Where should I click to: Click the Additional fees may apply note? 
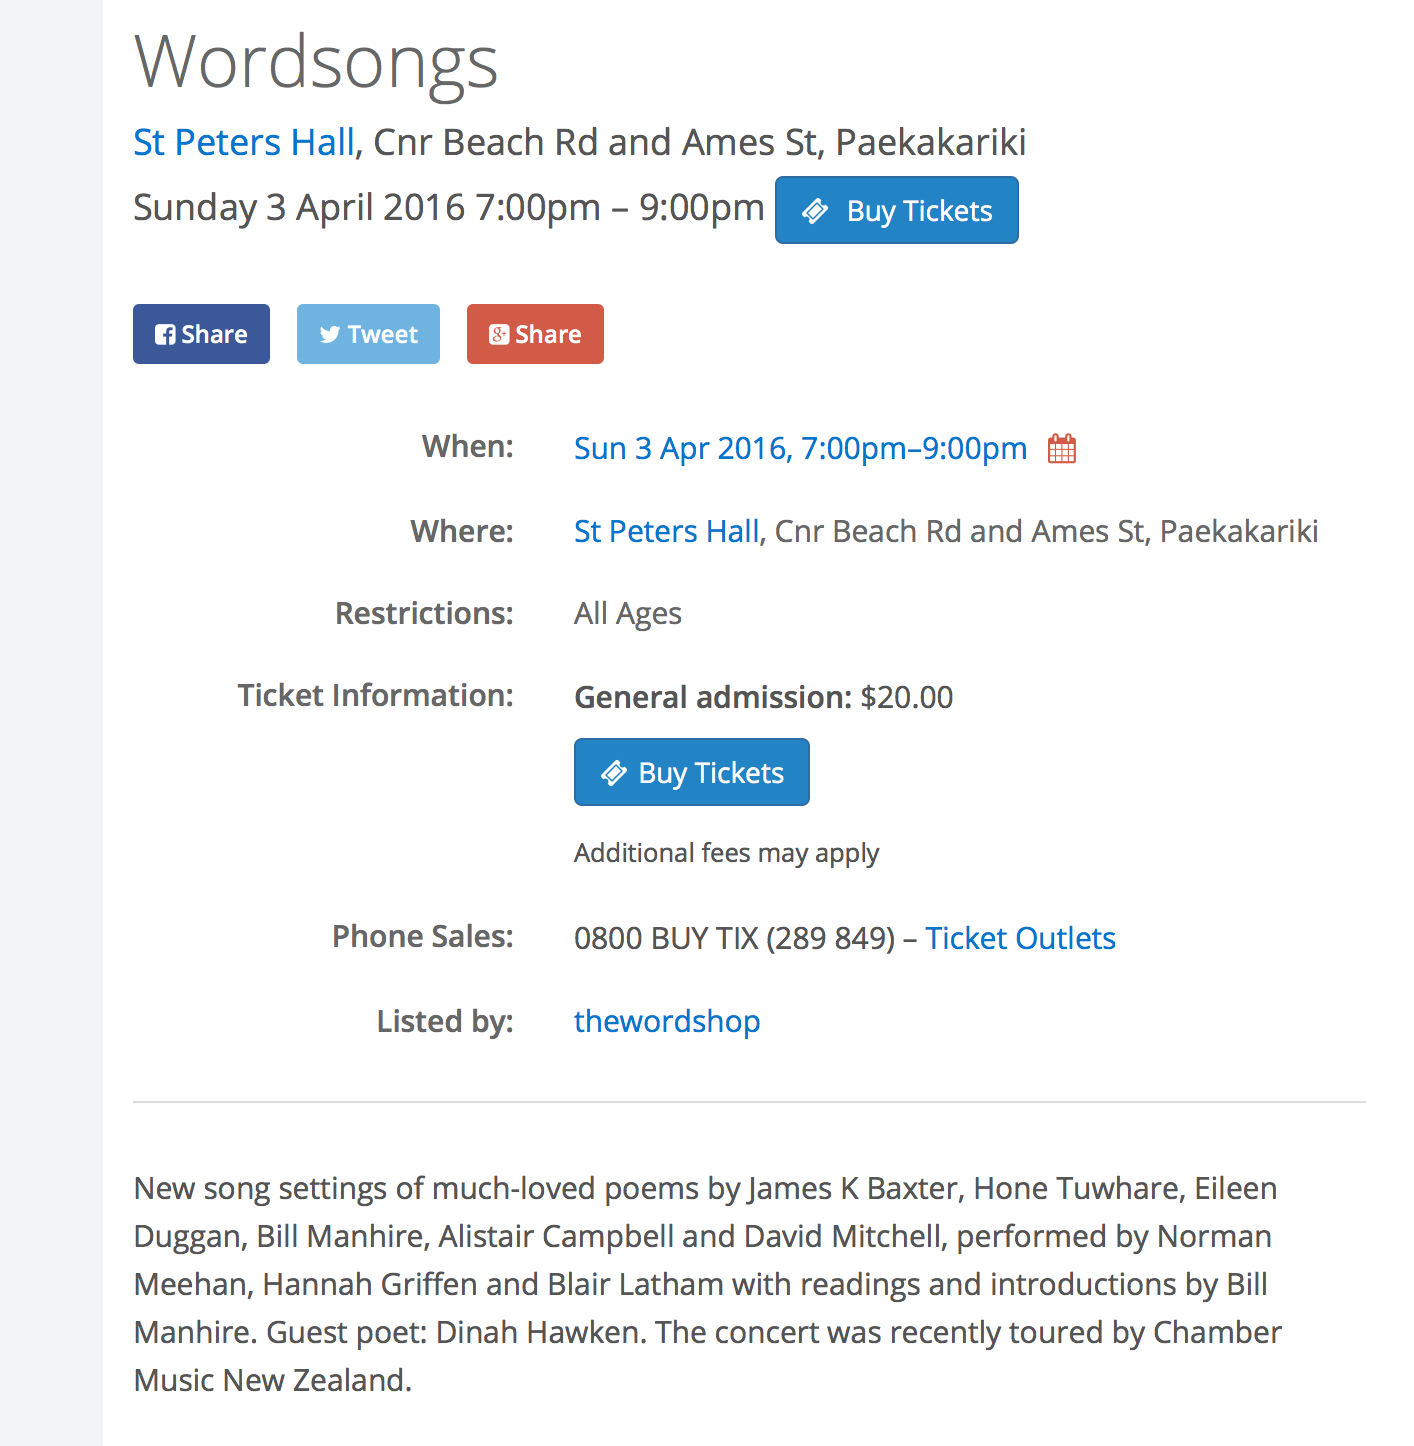click(x=726, y=853)
